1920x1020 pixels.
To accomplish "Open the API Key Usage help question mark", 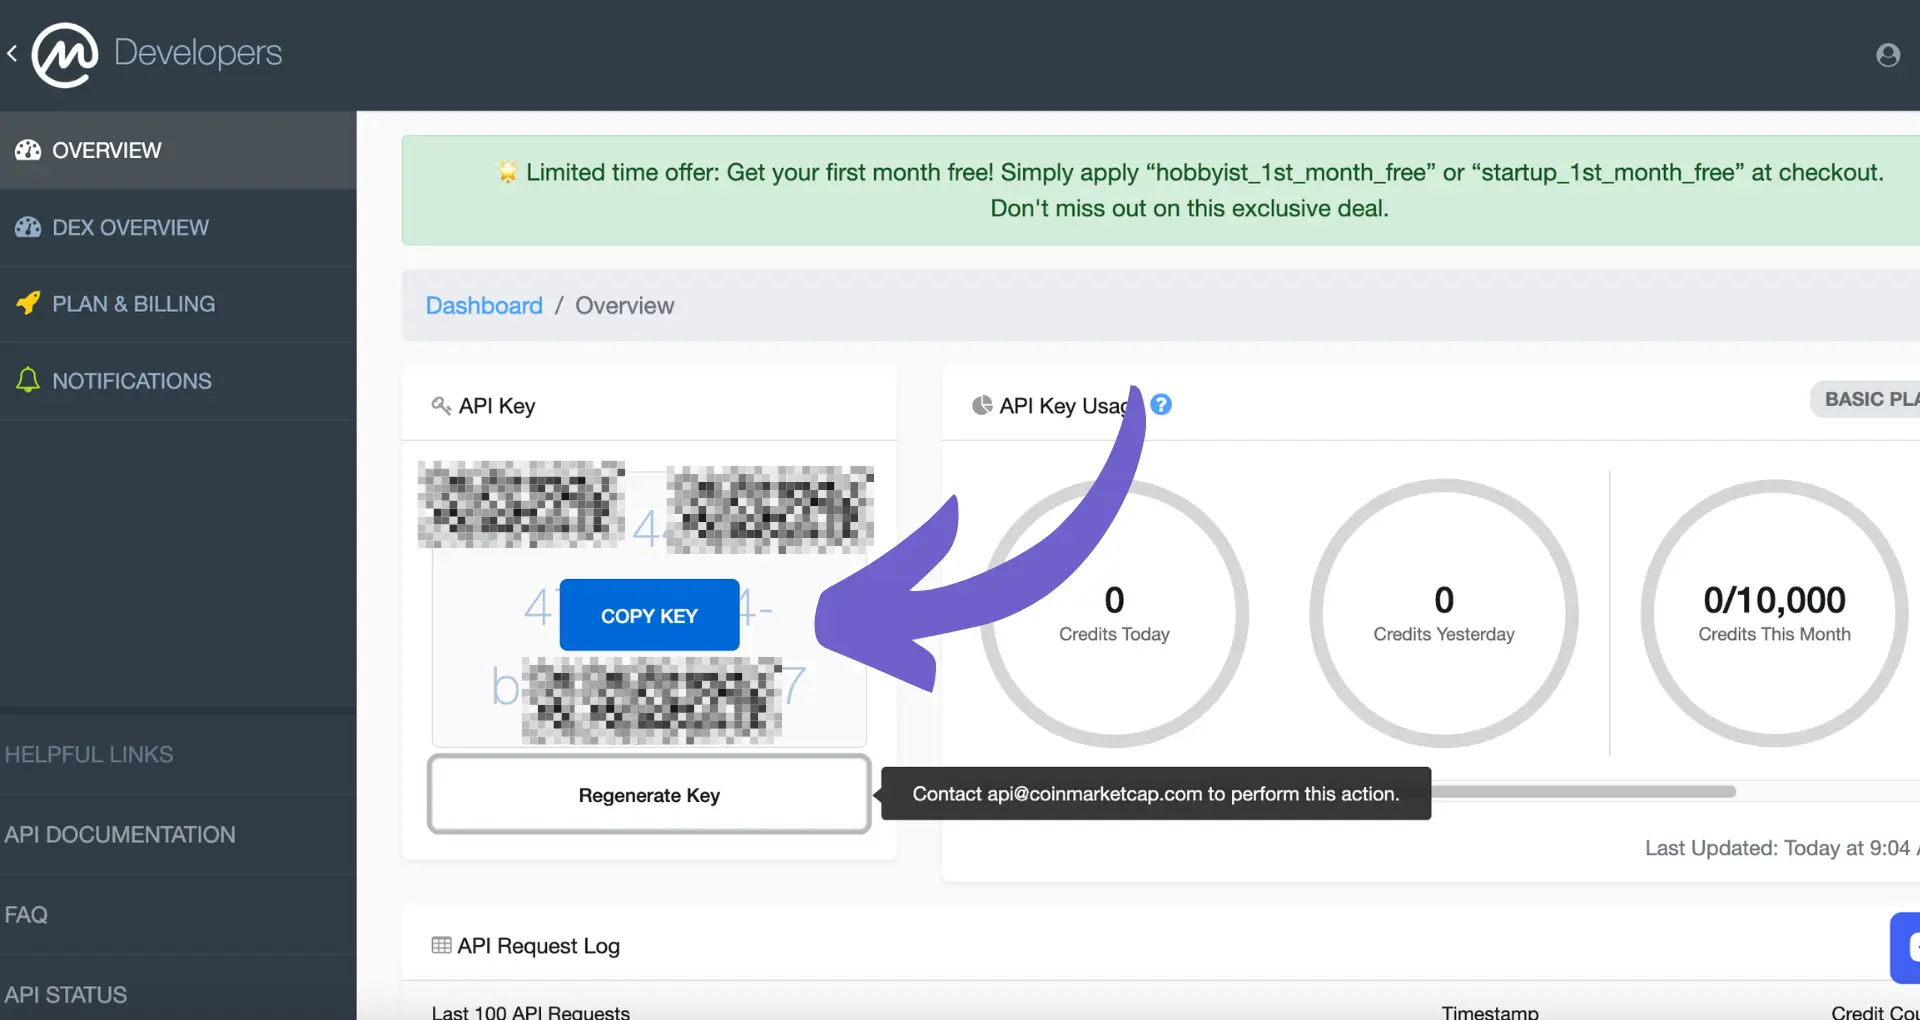I will [1161, 404].
